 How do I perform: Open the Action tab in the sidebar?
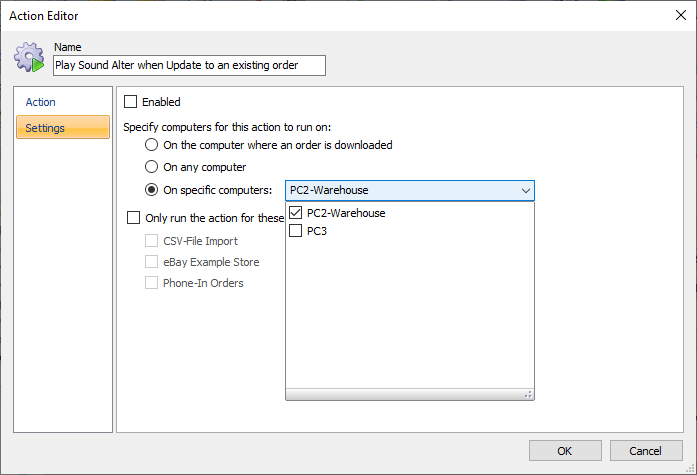[x=40, y=102]
